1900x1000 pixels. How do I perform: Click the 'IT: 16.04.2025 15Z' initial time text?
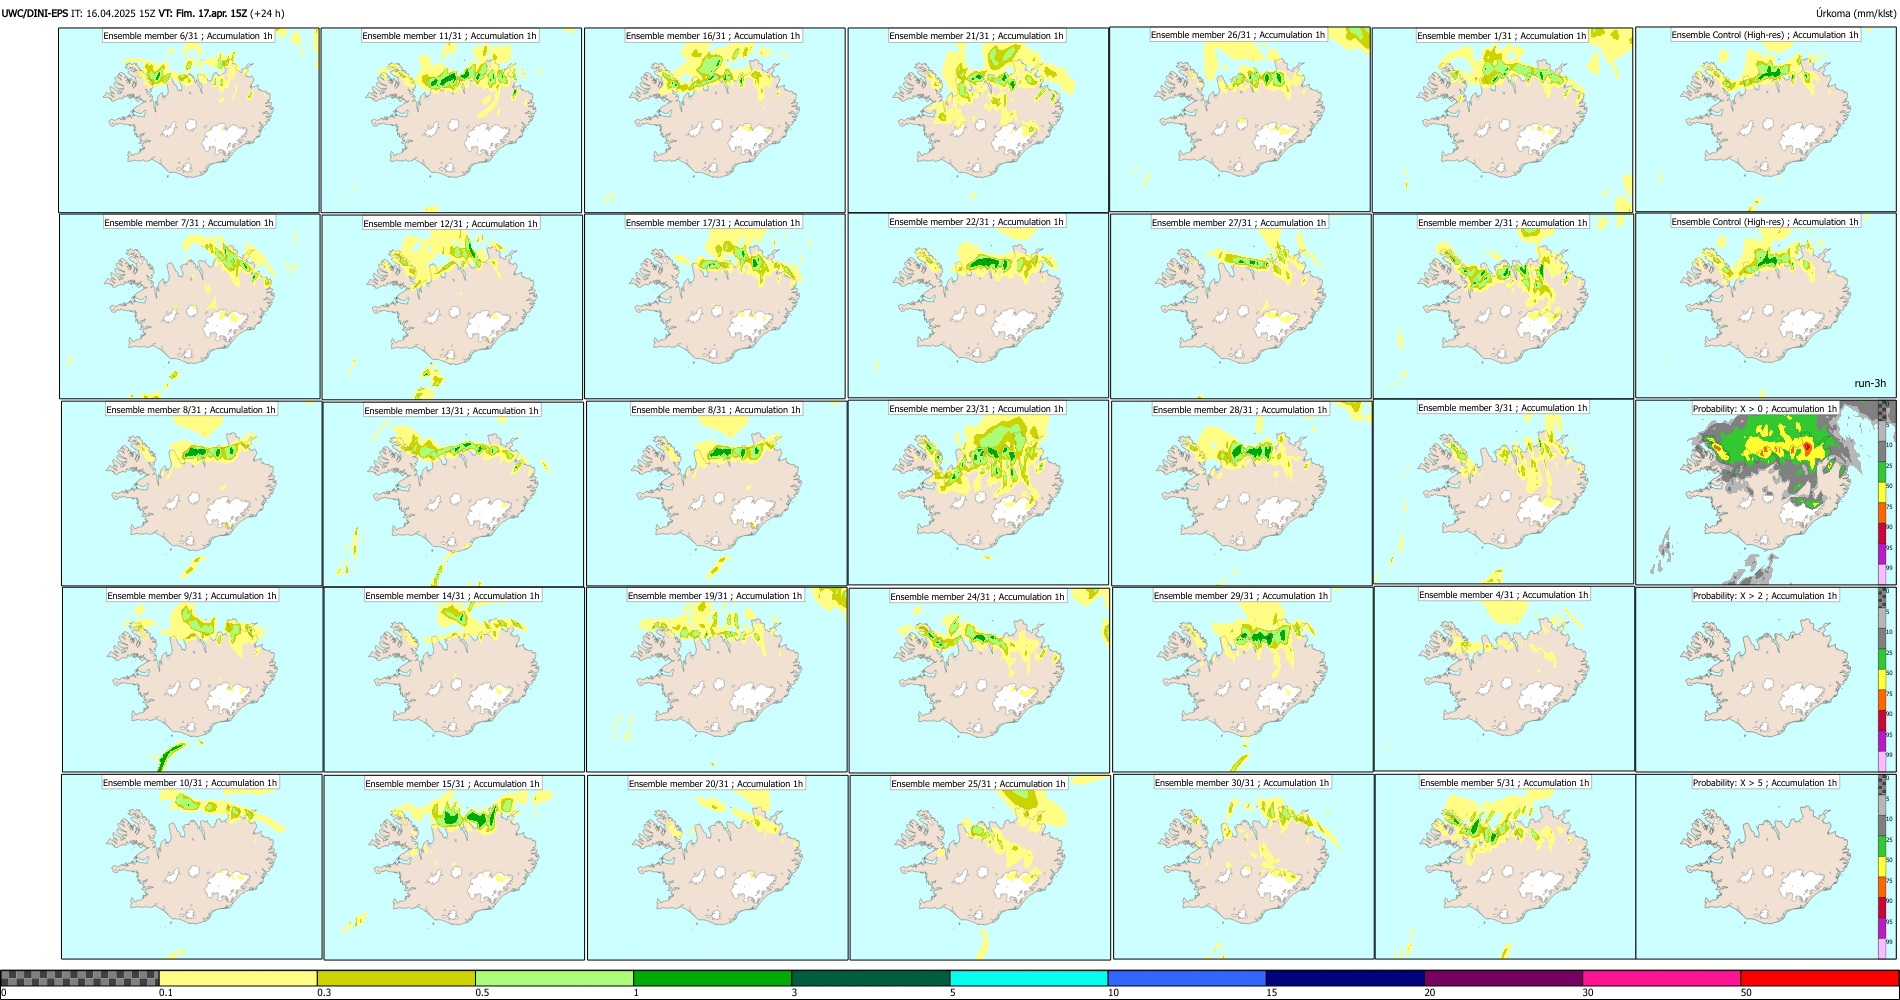pos(113,14)
